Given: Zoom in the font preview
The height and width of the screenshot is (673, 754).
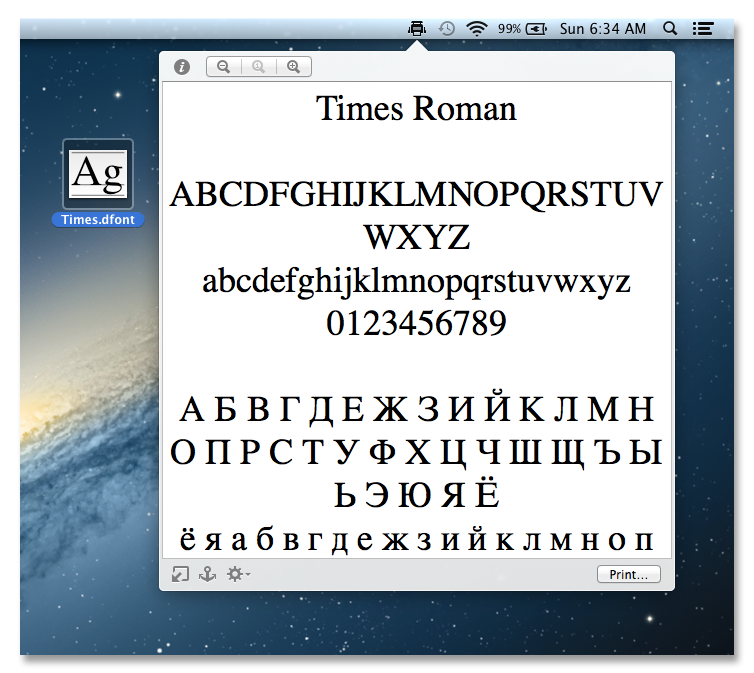Looking at the screenshot, I should tap(294, 66).
